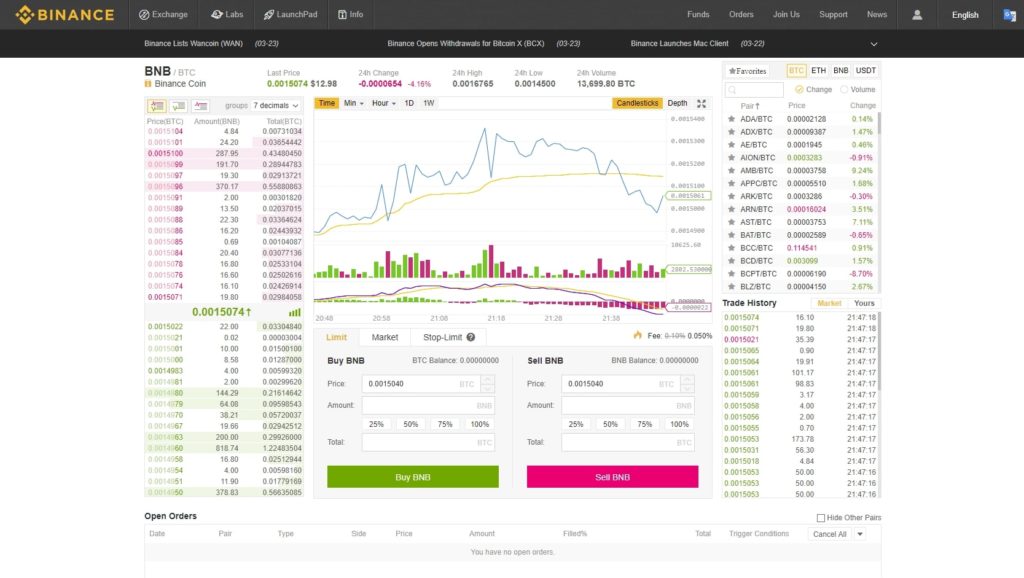
Task: Click the sell order price 0.0015100
Action: point(165,153)
